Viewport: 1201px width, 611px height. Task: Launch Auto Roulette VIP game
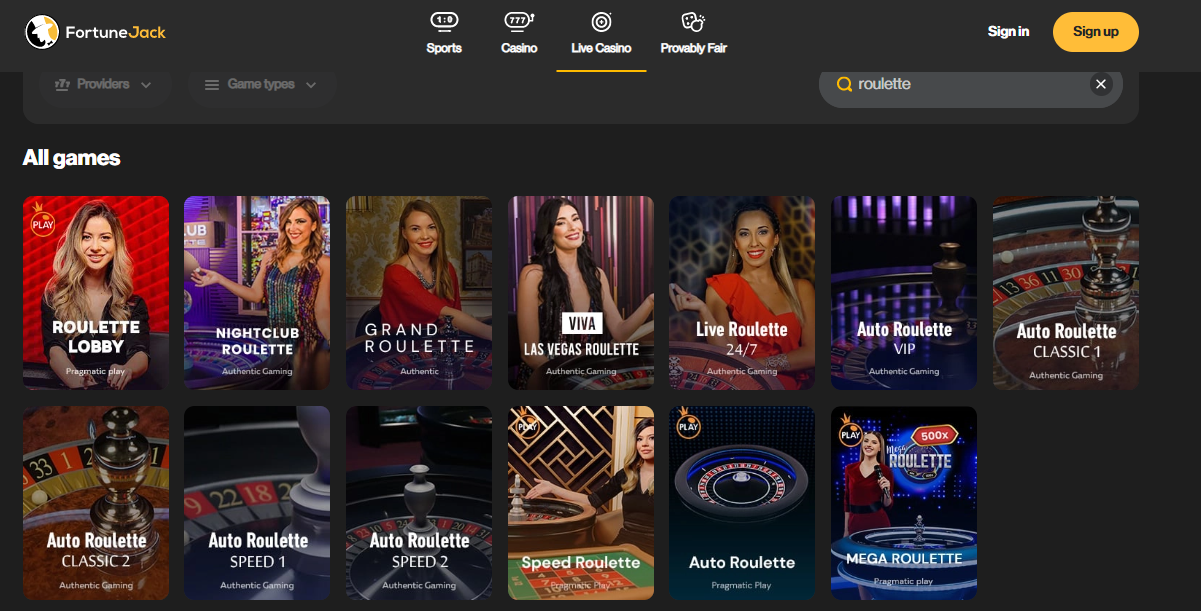coord(904,292)
